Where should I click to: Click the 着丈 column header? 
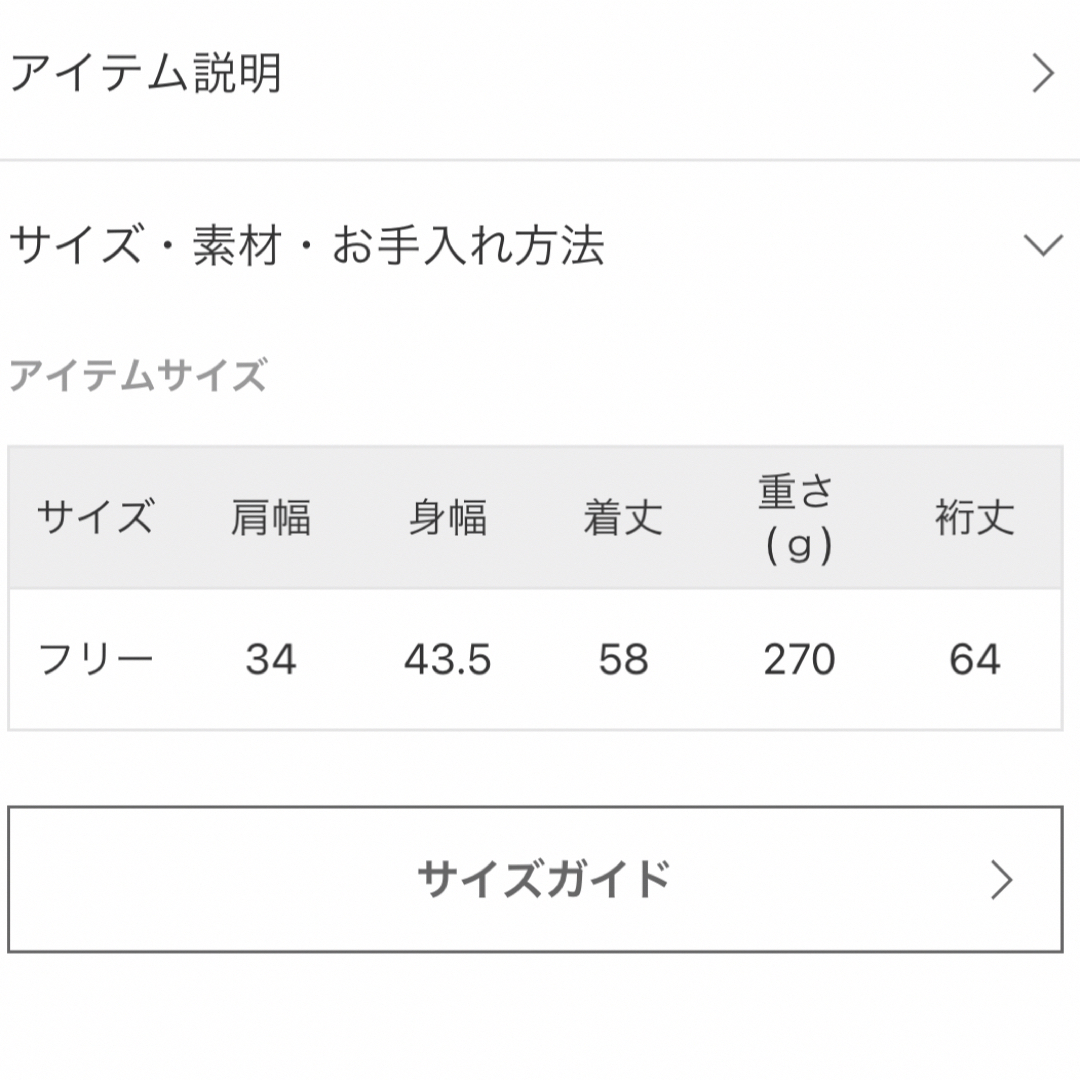click(623, 517)
